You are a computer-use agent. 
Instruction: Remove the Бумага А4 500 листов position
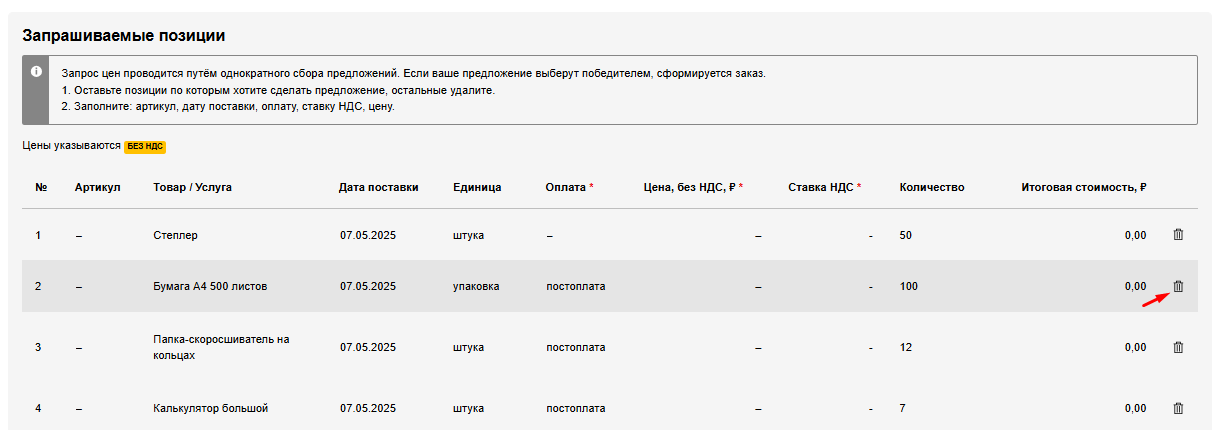click(x=1178, y=286)
